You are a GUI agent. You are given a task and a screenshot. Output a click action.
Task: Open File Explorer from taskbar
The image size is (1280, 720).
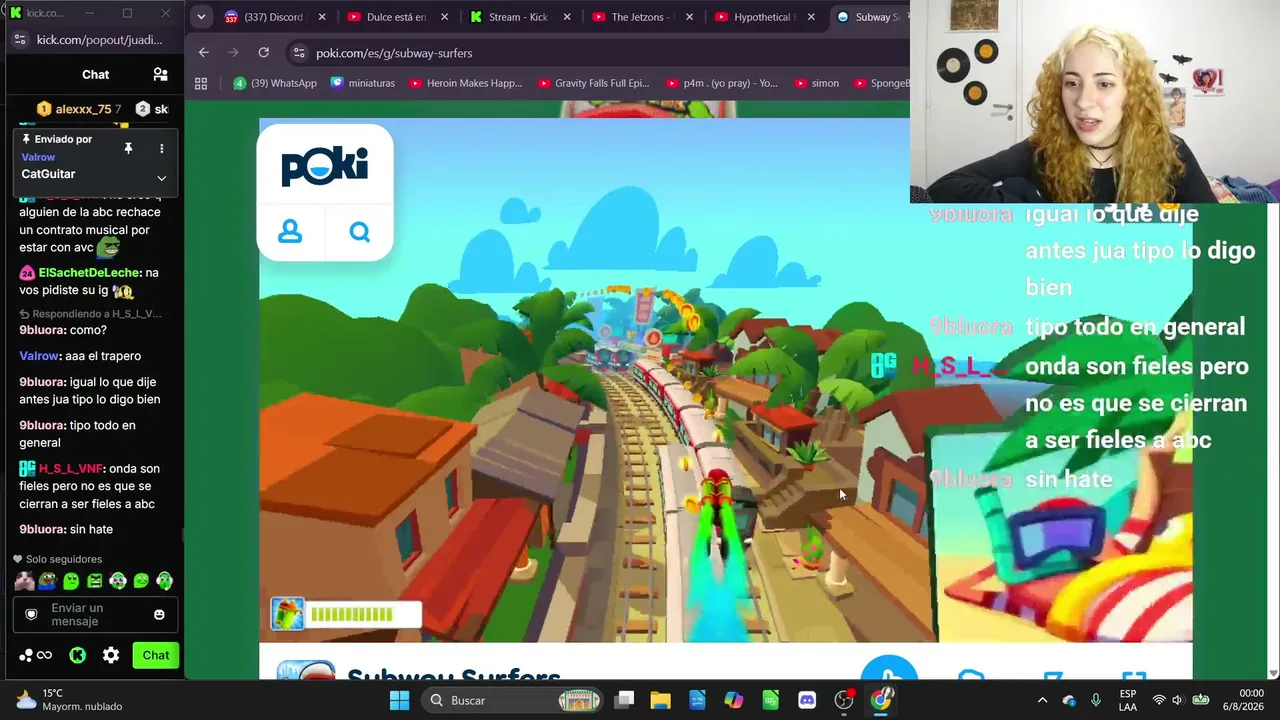point(660,700)
